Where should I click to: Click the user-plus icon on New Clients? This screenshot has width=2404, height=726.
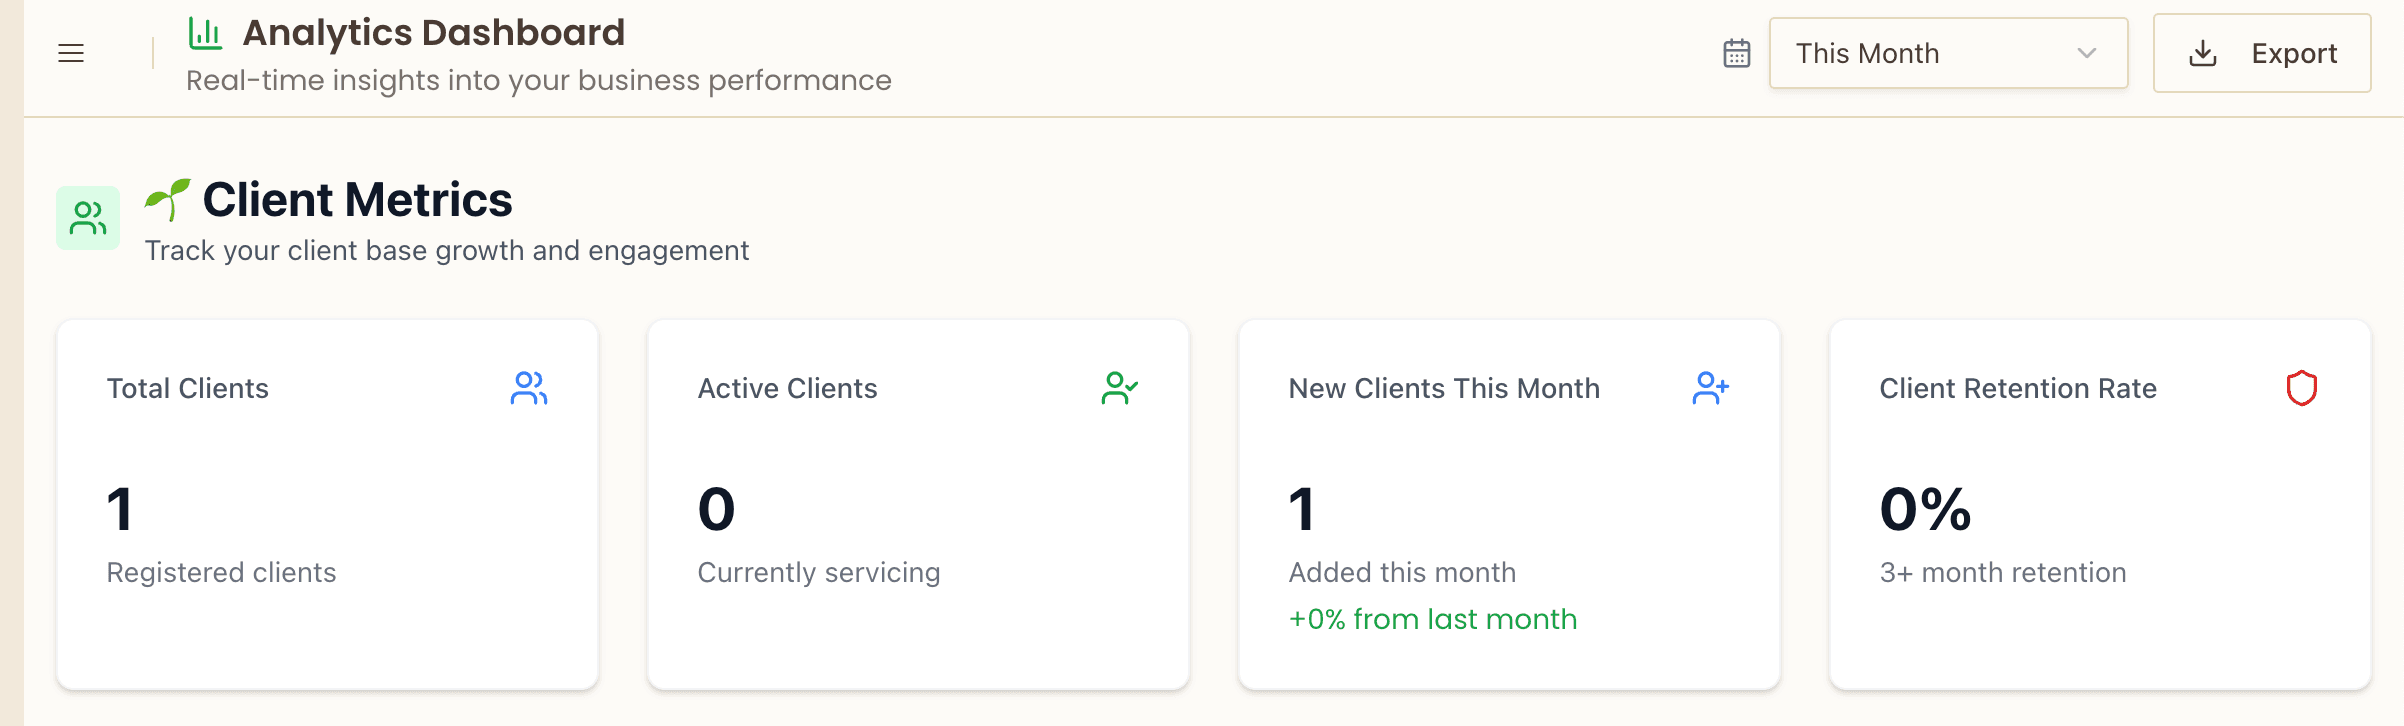tap(1710, 388)
